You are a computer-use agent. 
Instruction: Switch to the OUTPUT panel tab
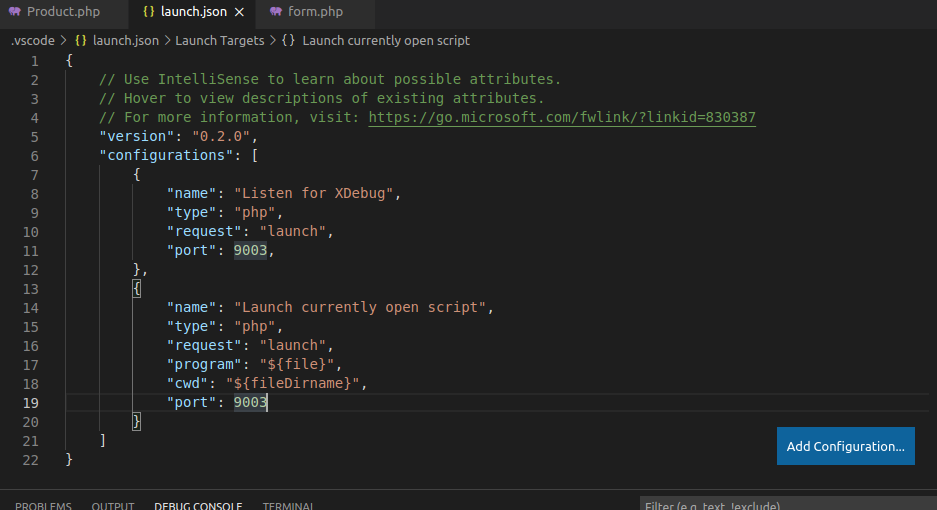112,505
